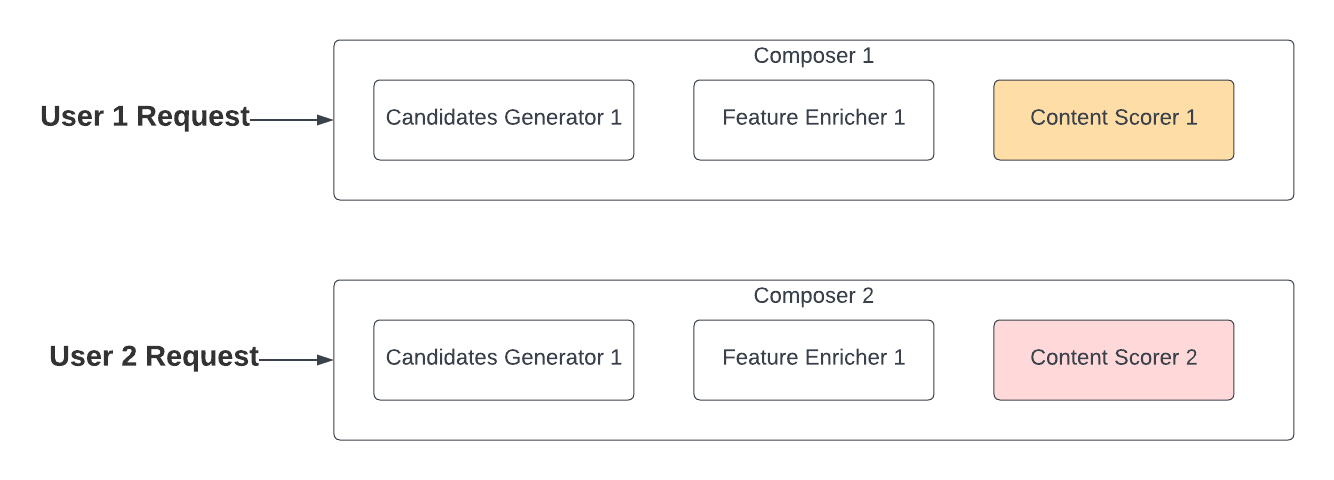Click empty space between Composer 2's Candidates Generator and Feature Enricher
The image size is (1334, 480).
(663, 360)
